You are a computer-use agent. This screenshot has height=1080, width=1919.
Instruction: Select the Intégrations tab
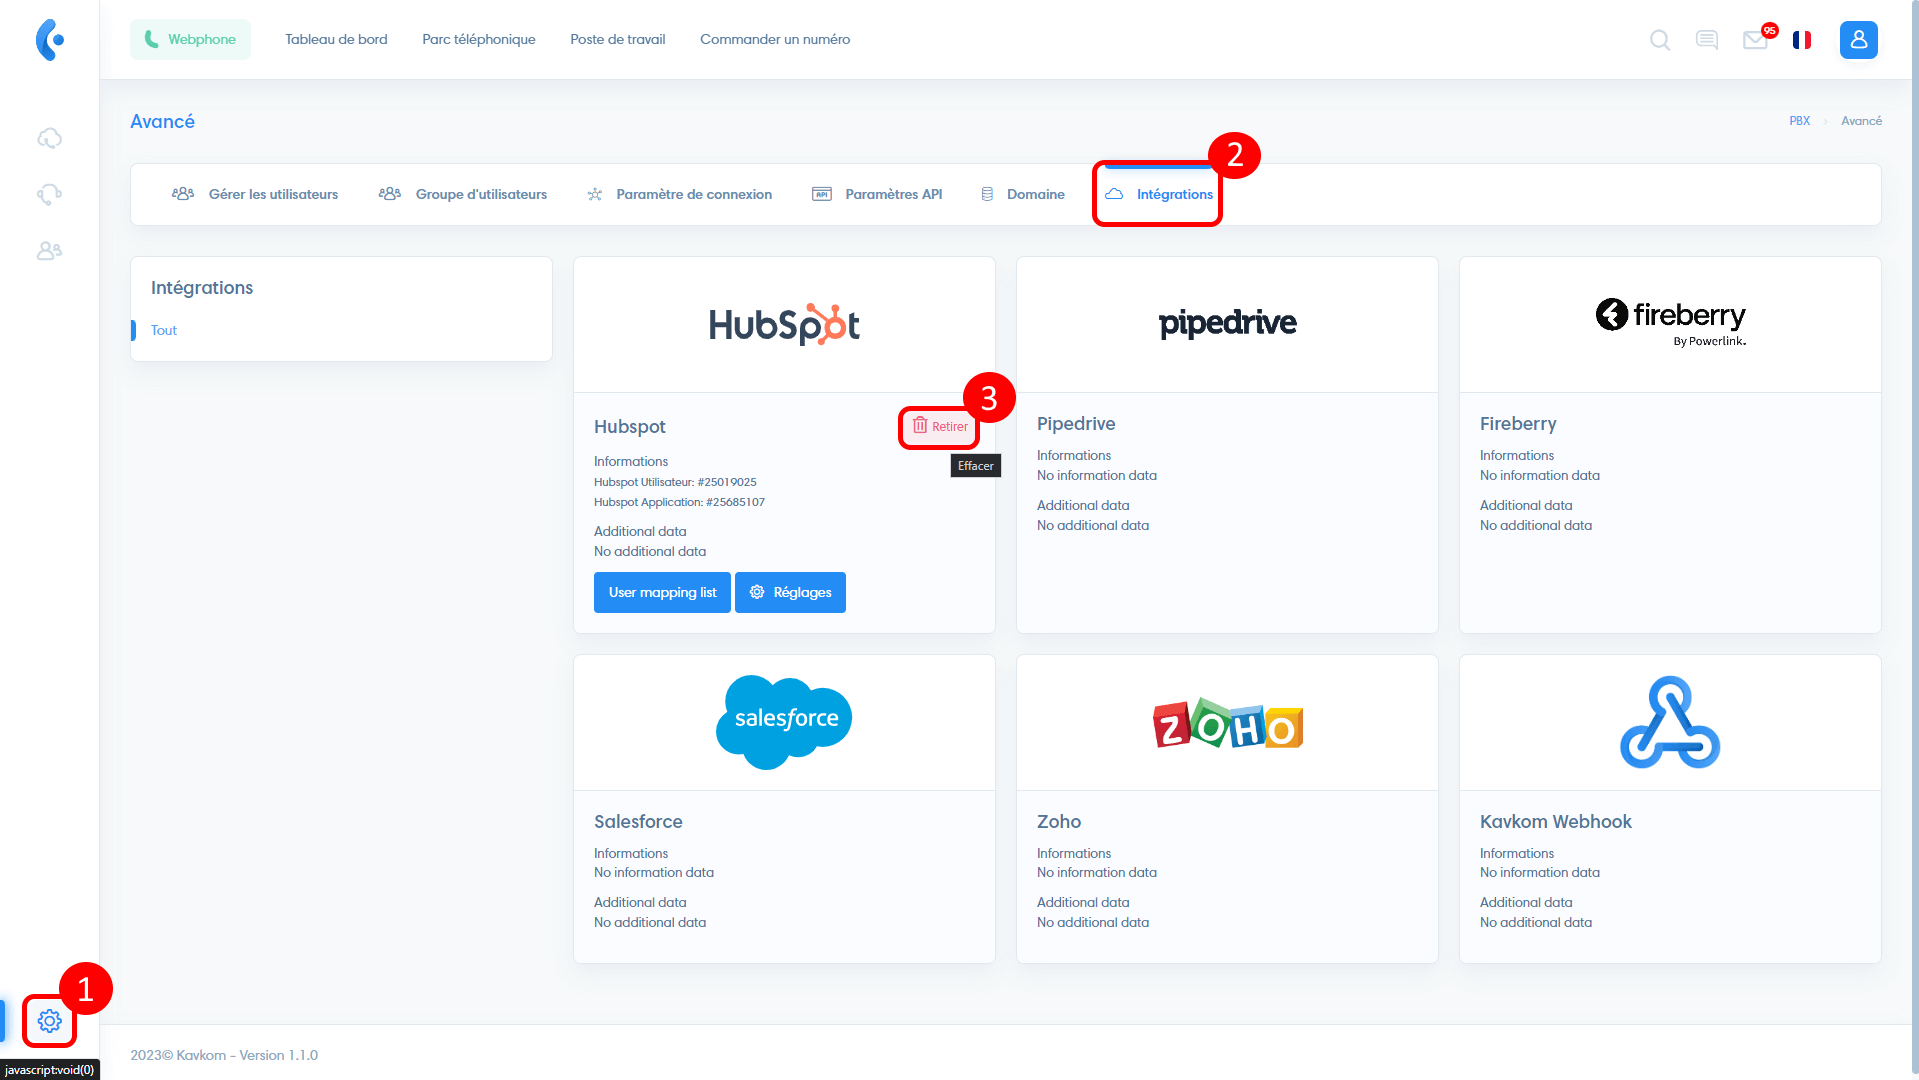point(1159,194)
